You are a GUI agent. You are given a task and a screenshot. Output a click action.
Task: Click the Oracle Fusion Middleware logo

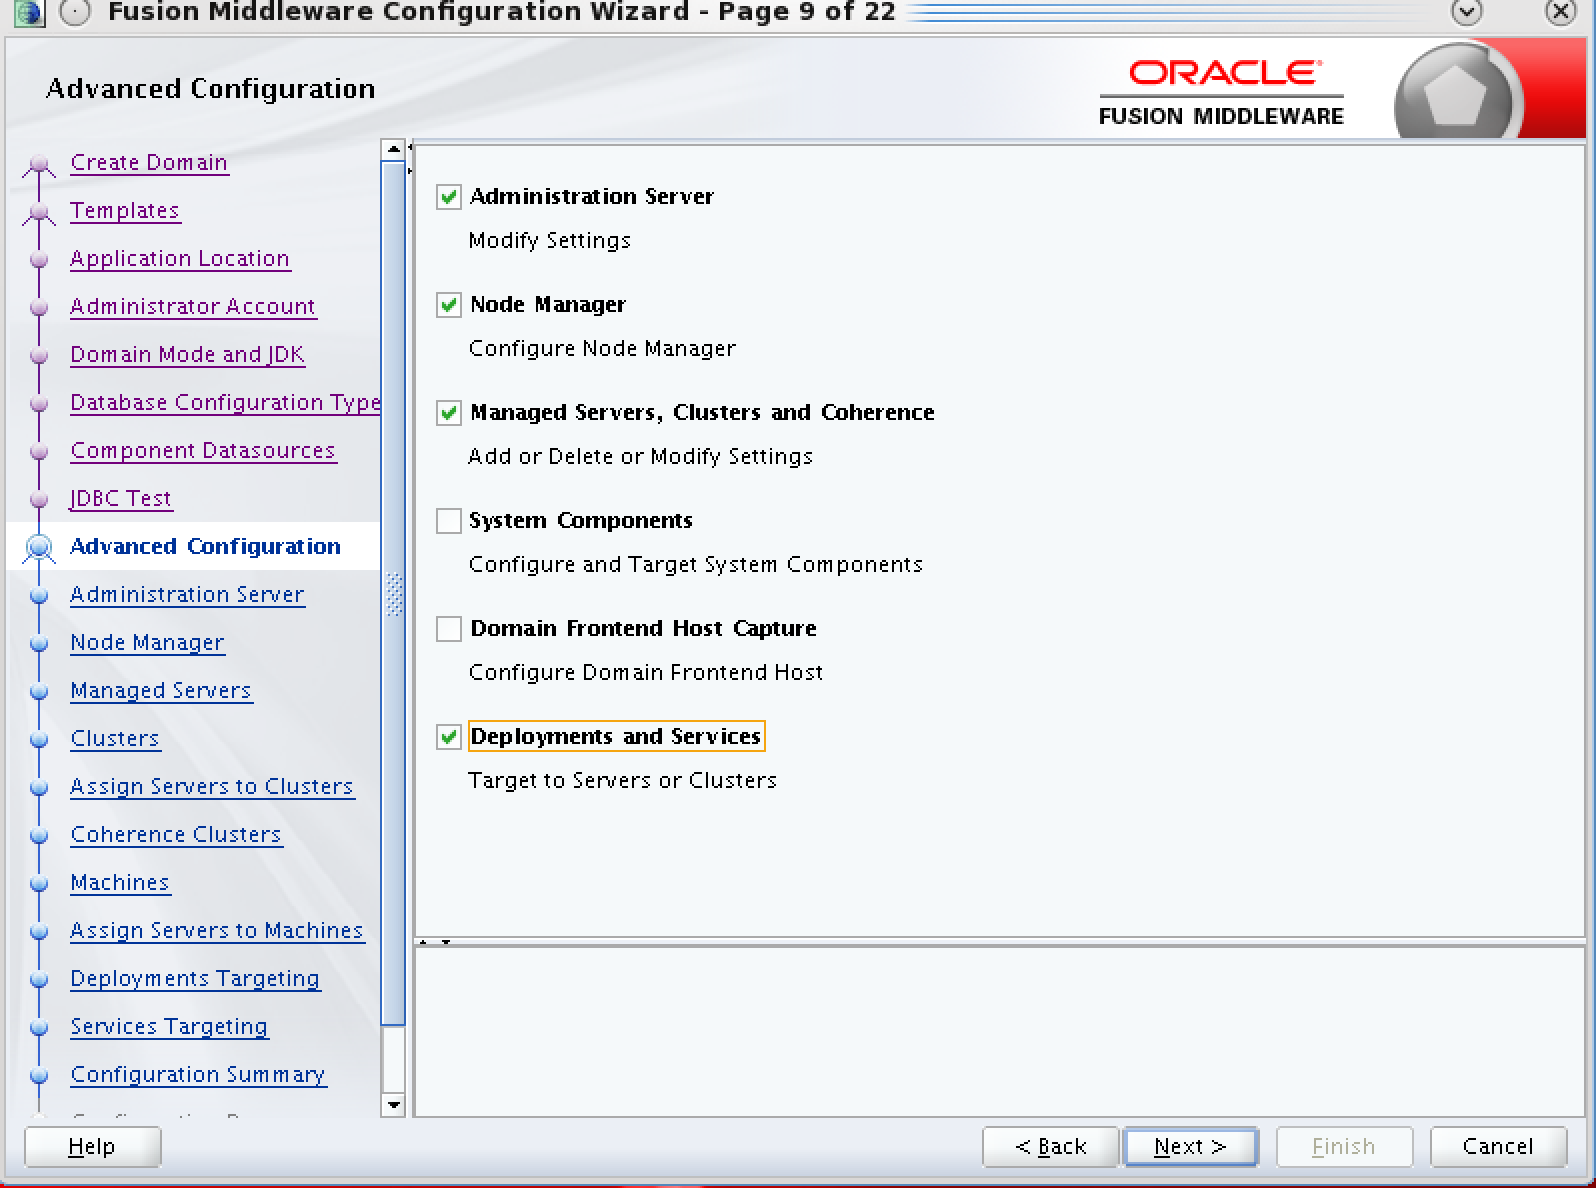1221,93
